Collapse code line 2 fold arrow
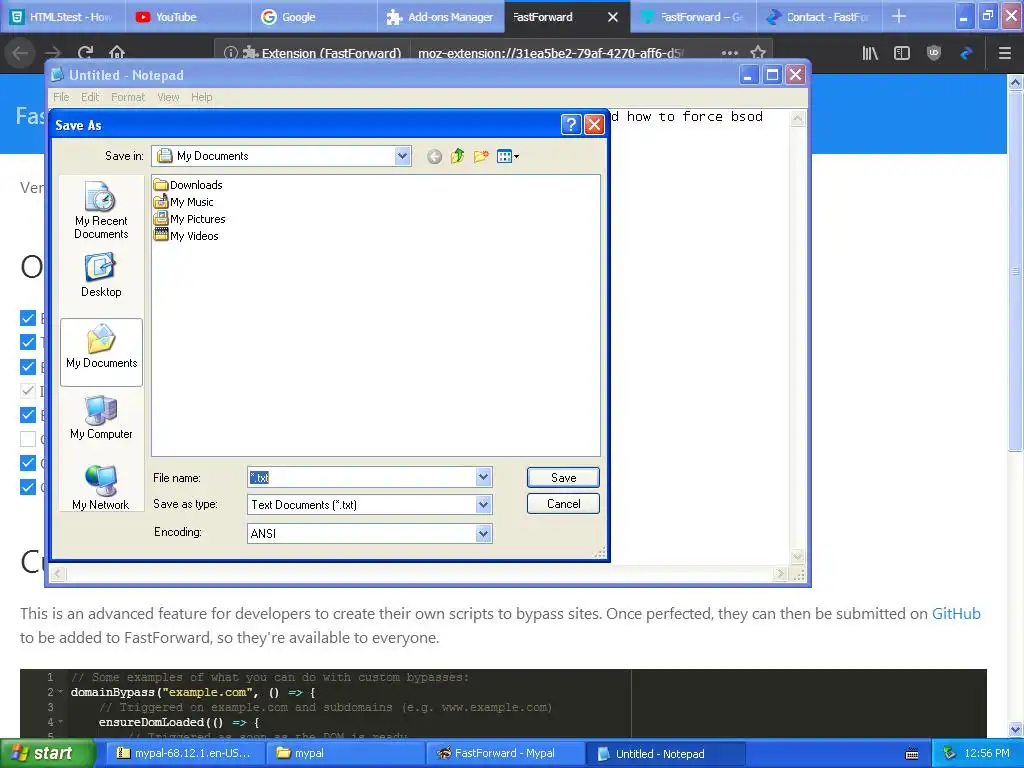1024x768 pixels. (61, 692)
